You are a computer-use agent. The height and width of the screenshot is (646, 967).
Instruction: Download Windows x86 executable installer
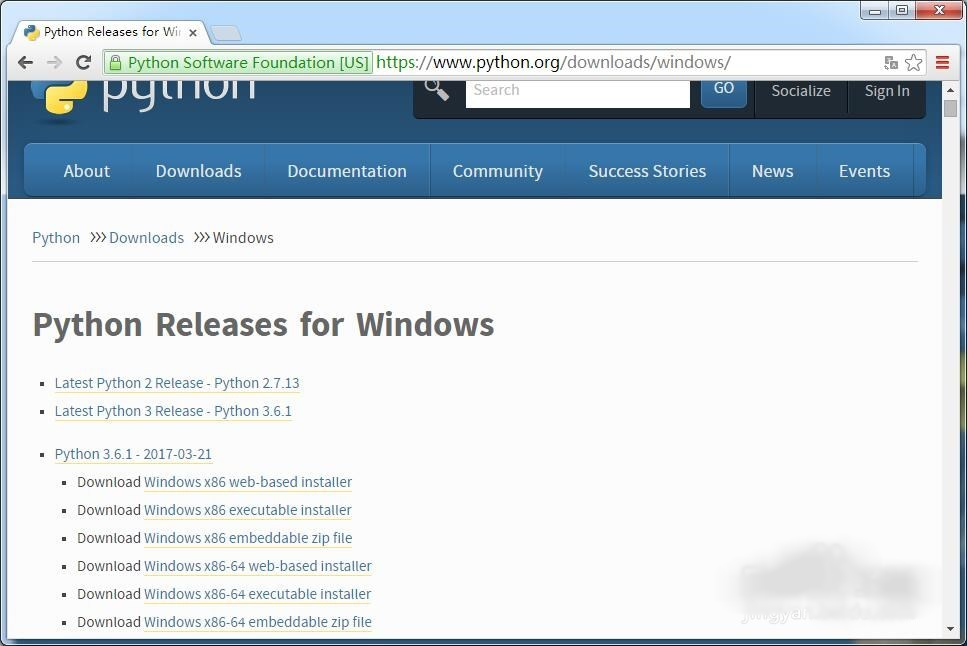coord(247,510)
